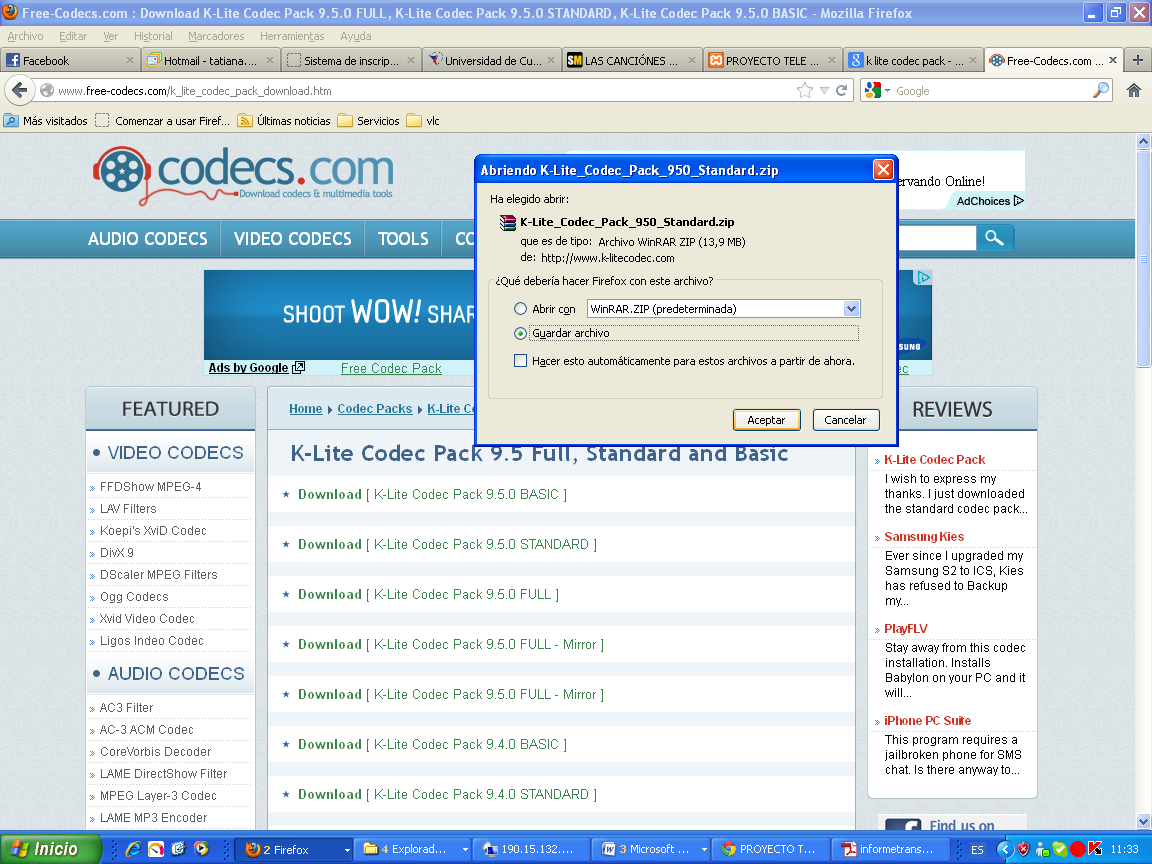Show hidden system tray icons
Viewport: 1152px width, 864px height.
click(1005, 849)
